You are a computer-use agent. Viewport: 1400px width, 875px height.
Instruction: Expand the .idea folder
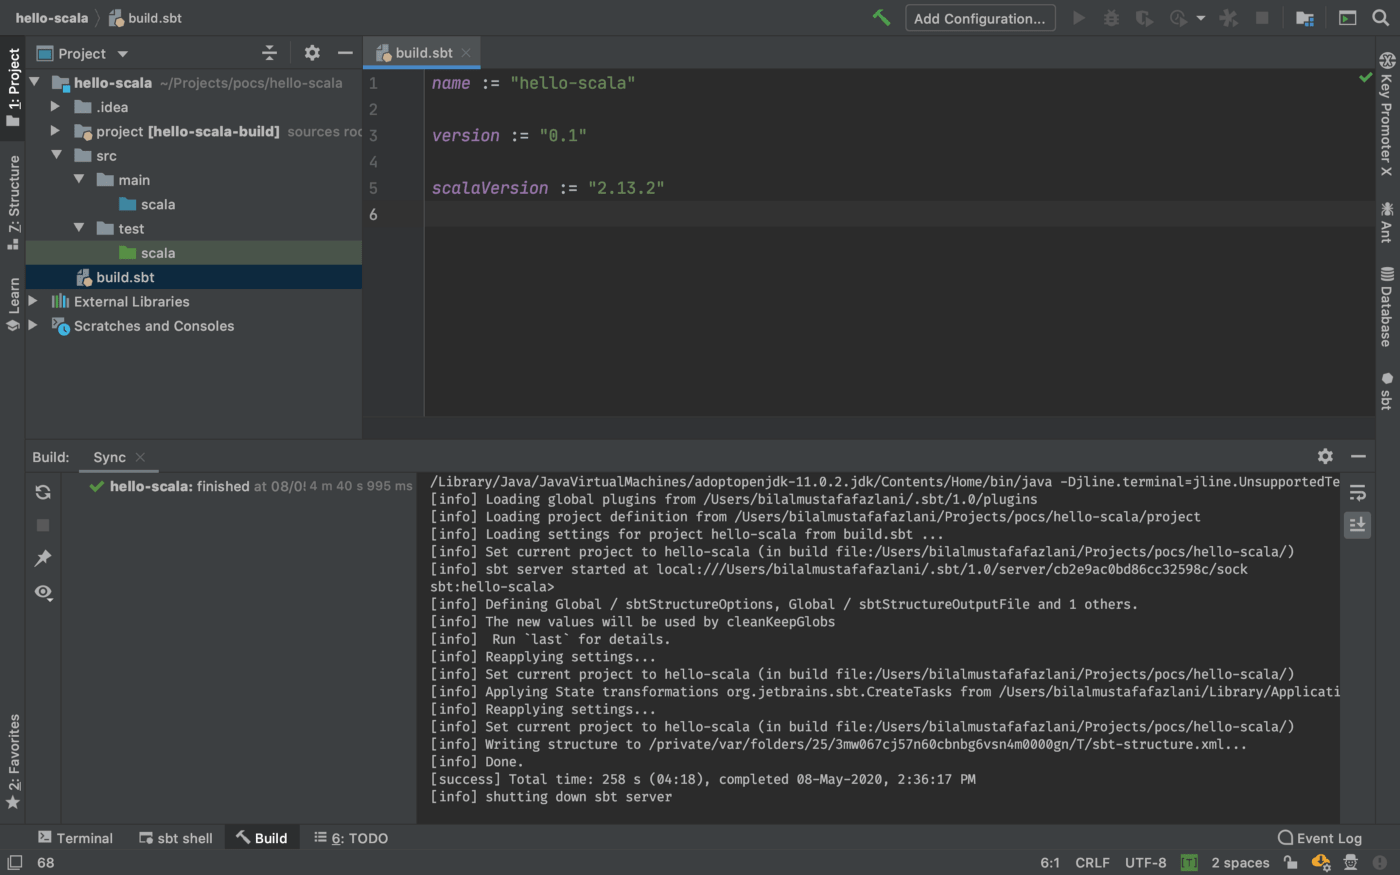(x=55, y=107)
